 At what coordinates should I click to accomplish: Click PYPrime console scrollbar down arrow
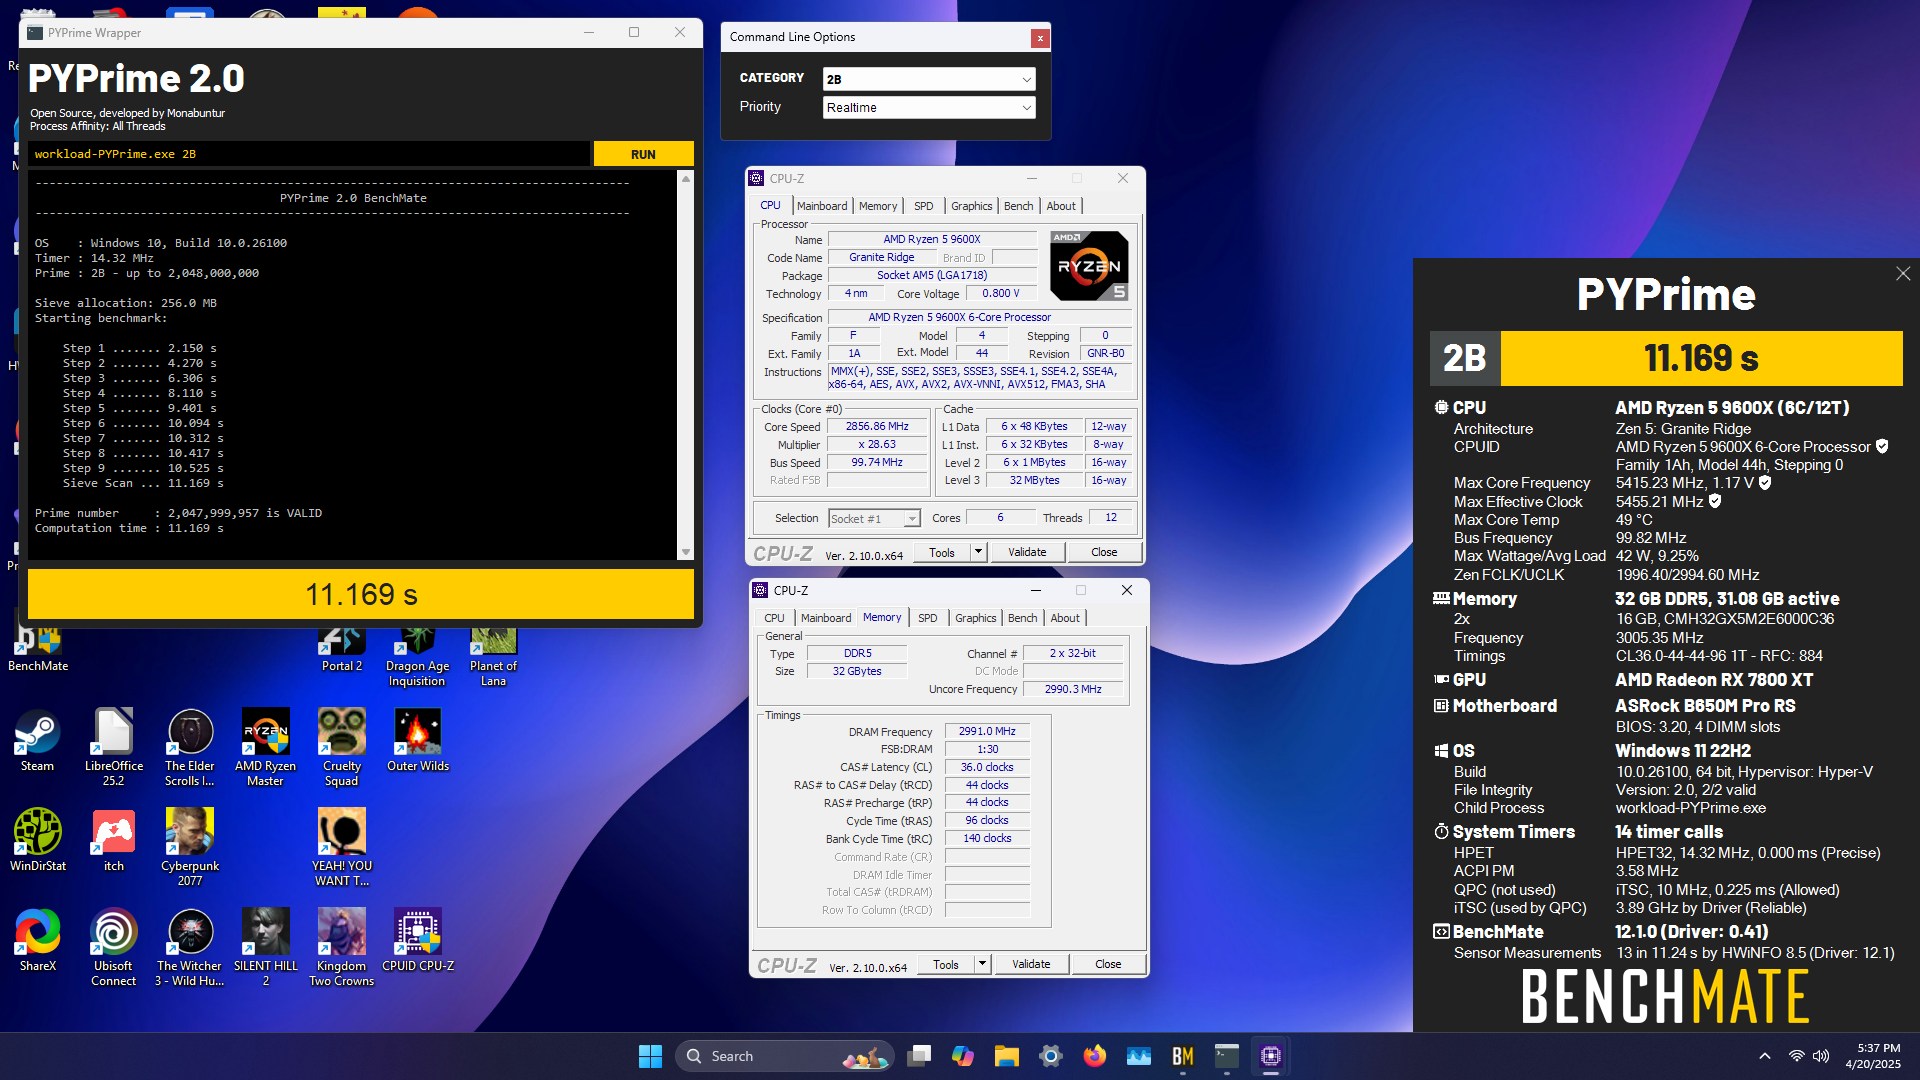coord(685,552)
